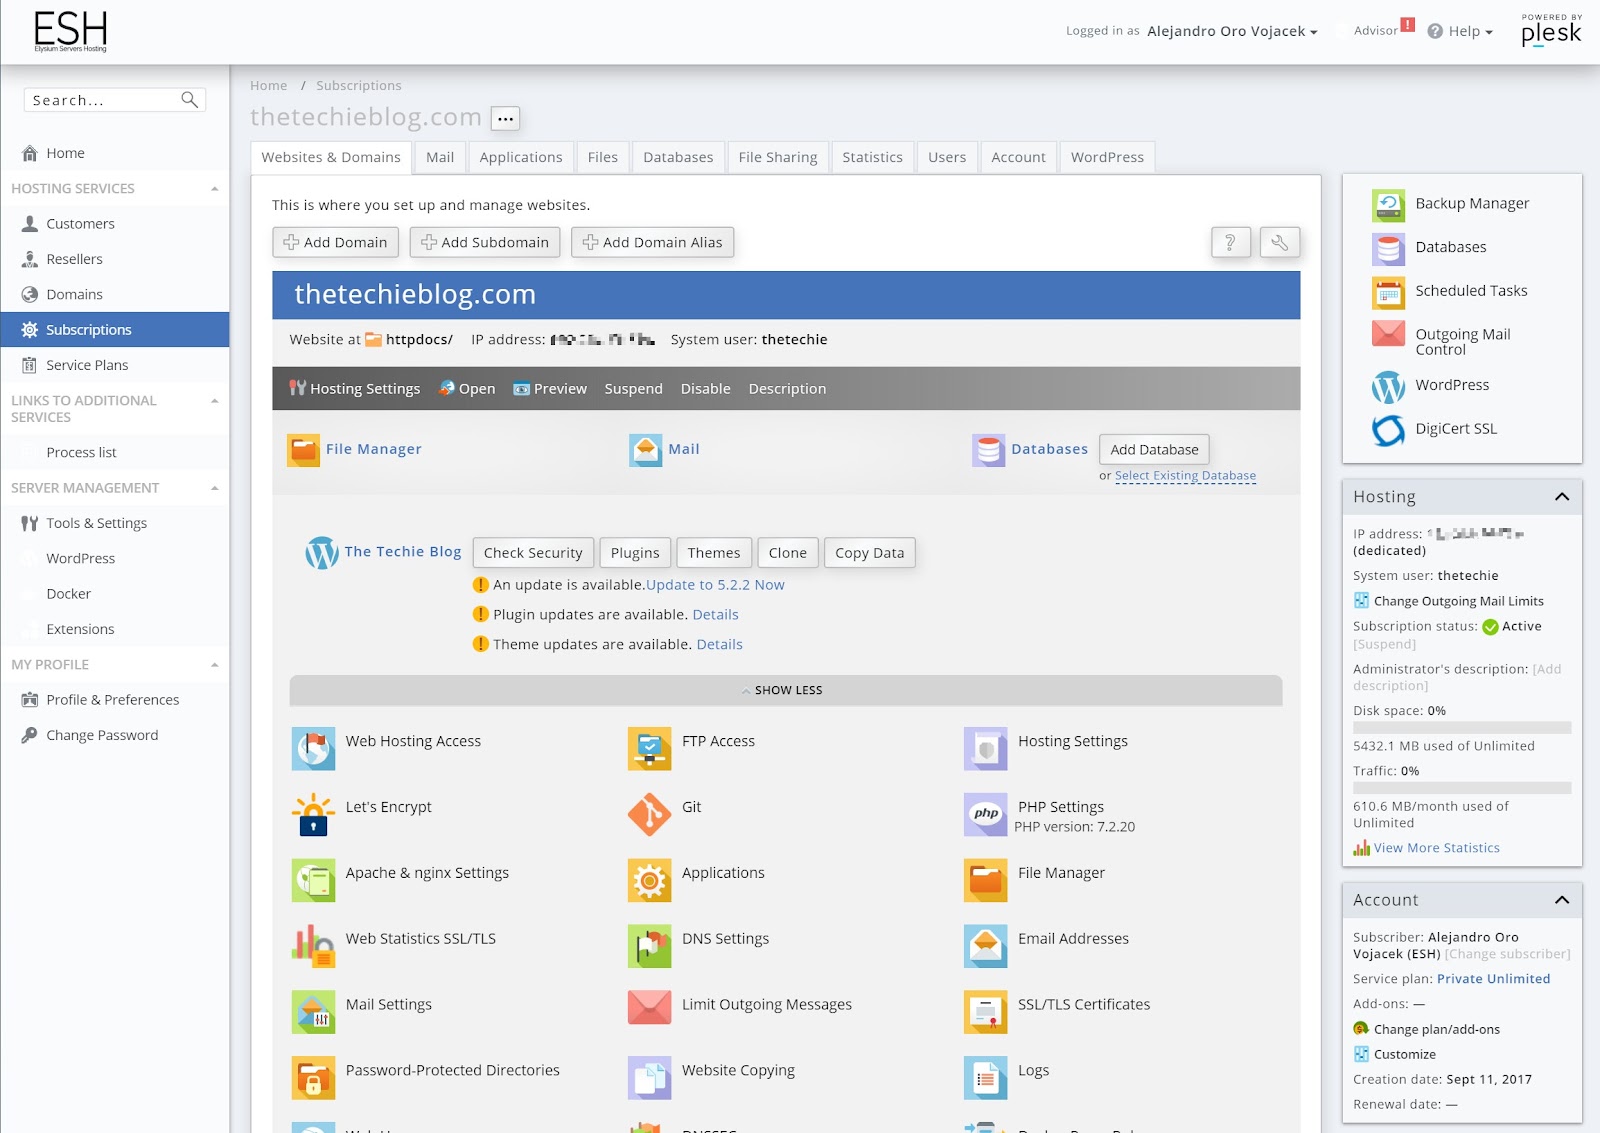
Task: Click Select Existing Database link
Action: click(1185, 476)
